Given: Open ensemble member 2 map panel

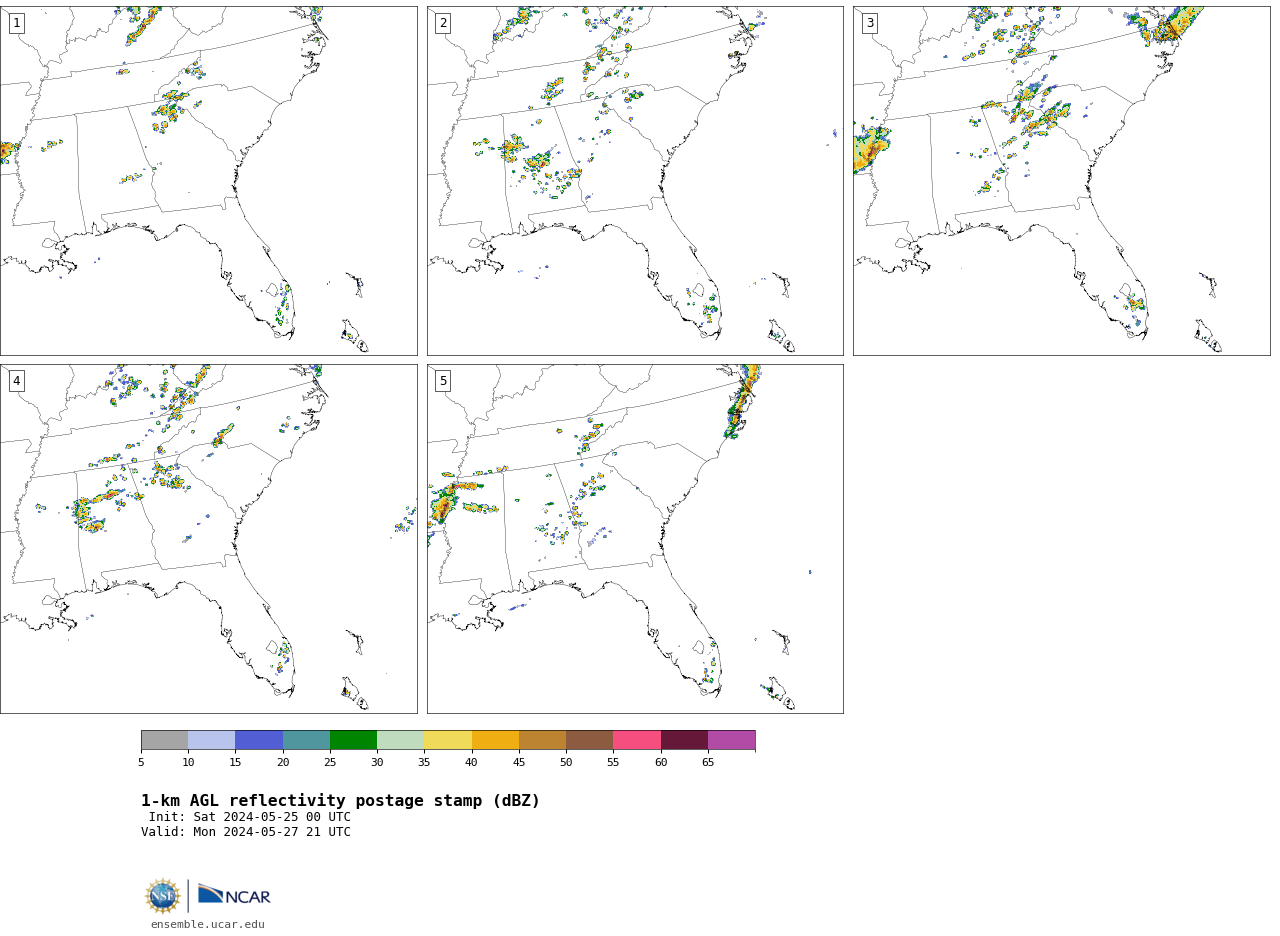Looking at the screenshot, I should [635, 181].
